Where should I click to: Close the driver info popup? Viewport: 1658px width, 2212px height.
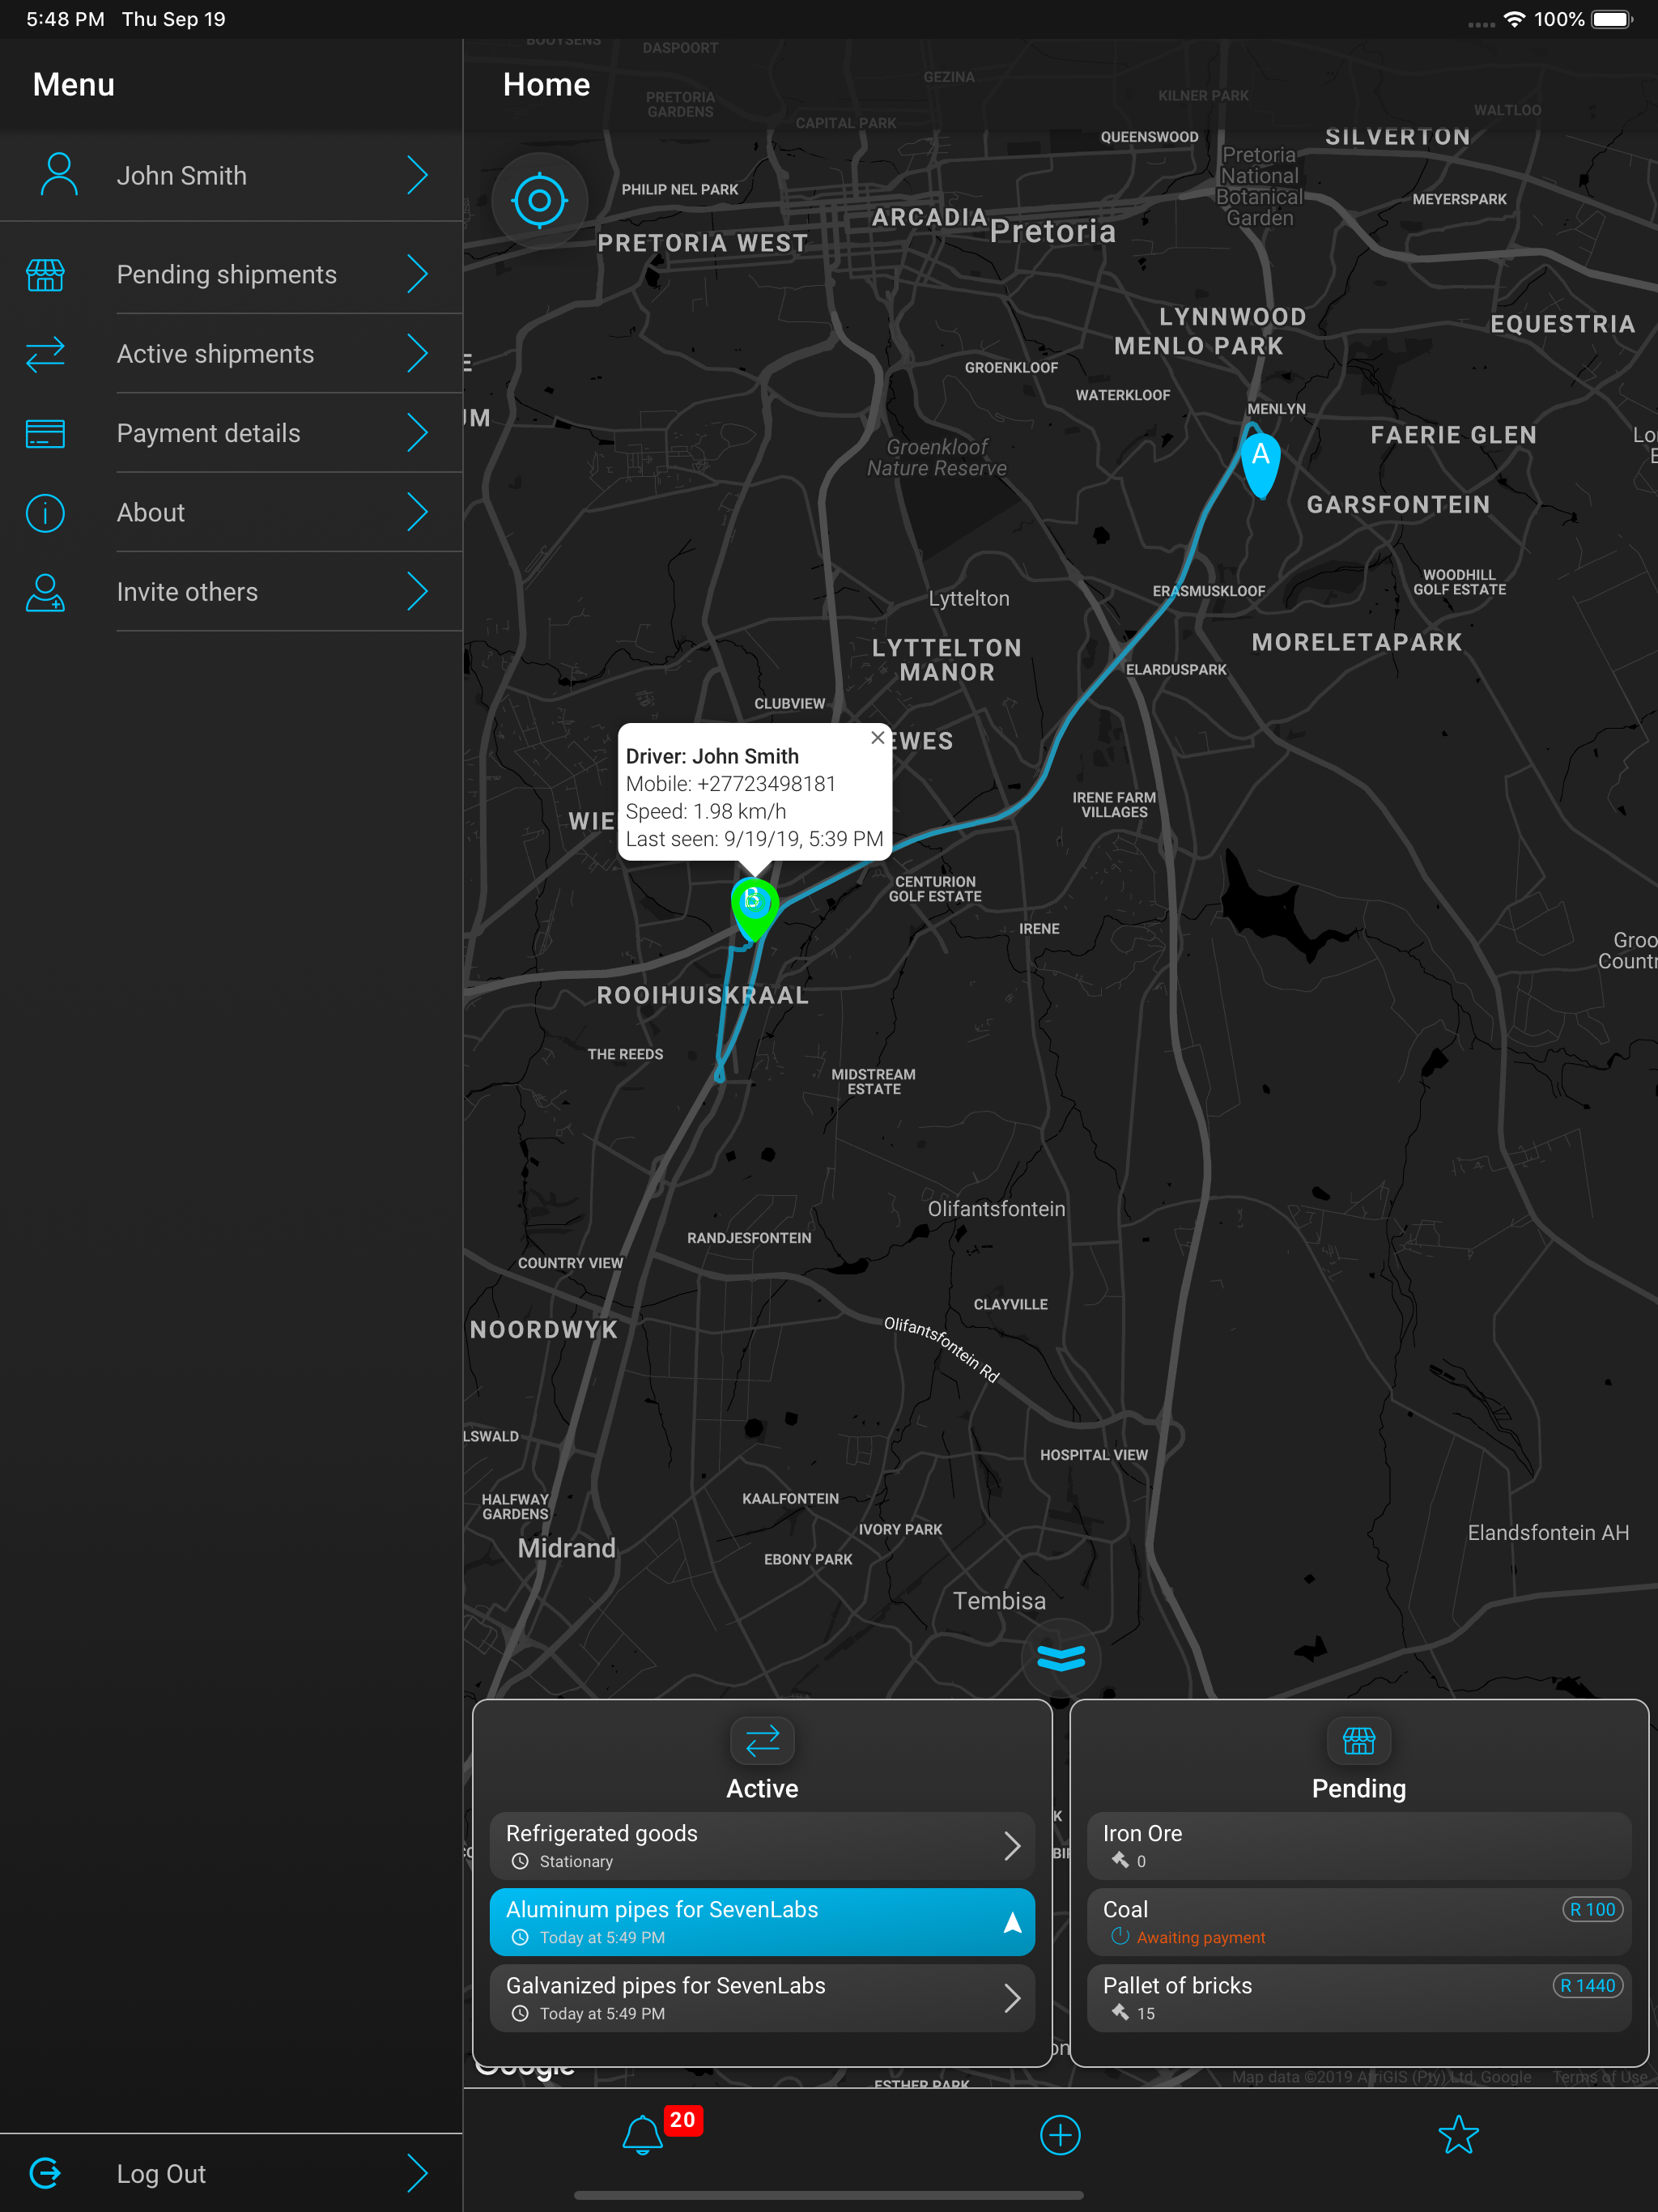877,738
